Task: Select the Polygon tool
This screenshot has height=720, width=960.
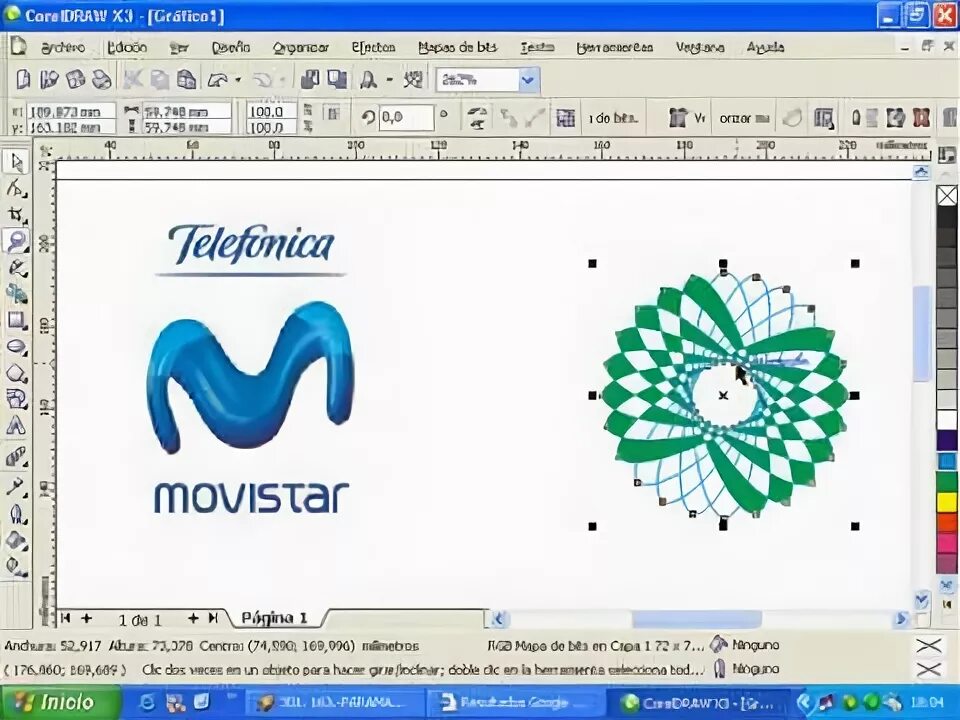Action: 16,373
